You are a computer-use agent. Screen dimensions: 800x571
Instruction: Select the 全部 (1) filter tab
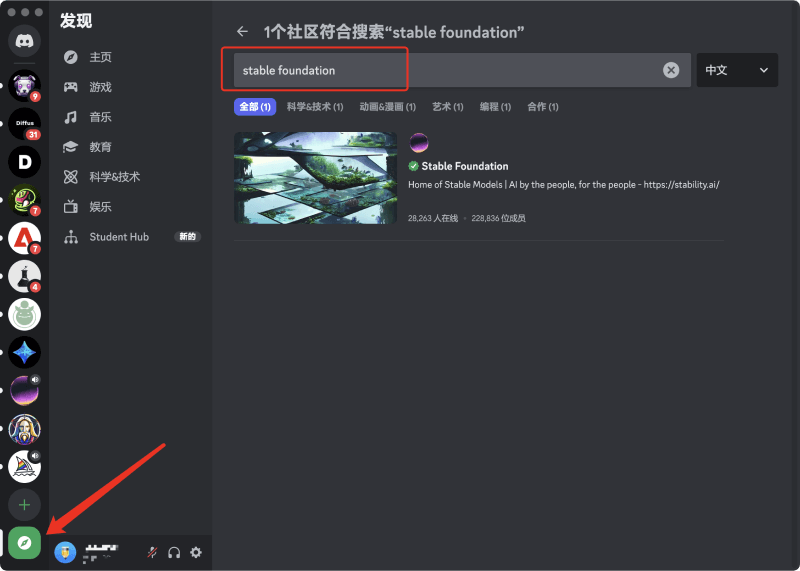coord(255,107)
